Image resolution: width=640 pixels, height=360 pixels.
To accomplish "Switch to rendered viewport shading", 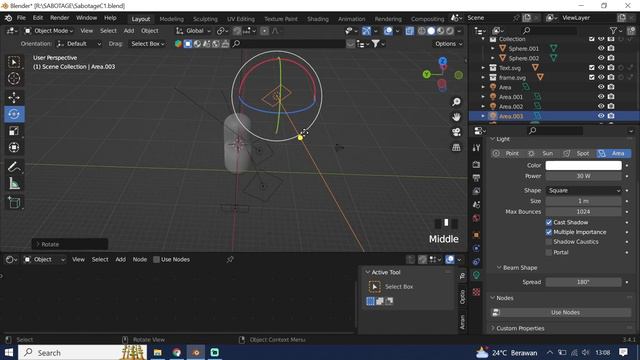I will tap(449, 31).
